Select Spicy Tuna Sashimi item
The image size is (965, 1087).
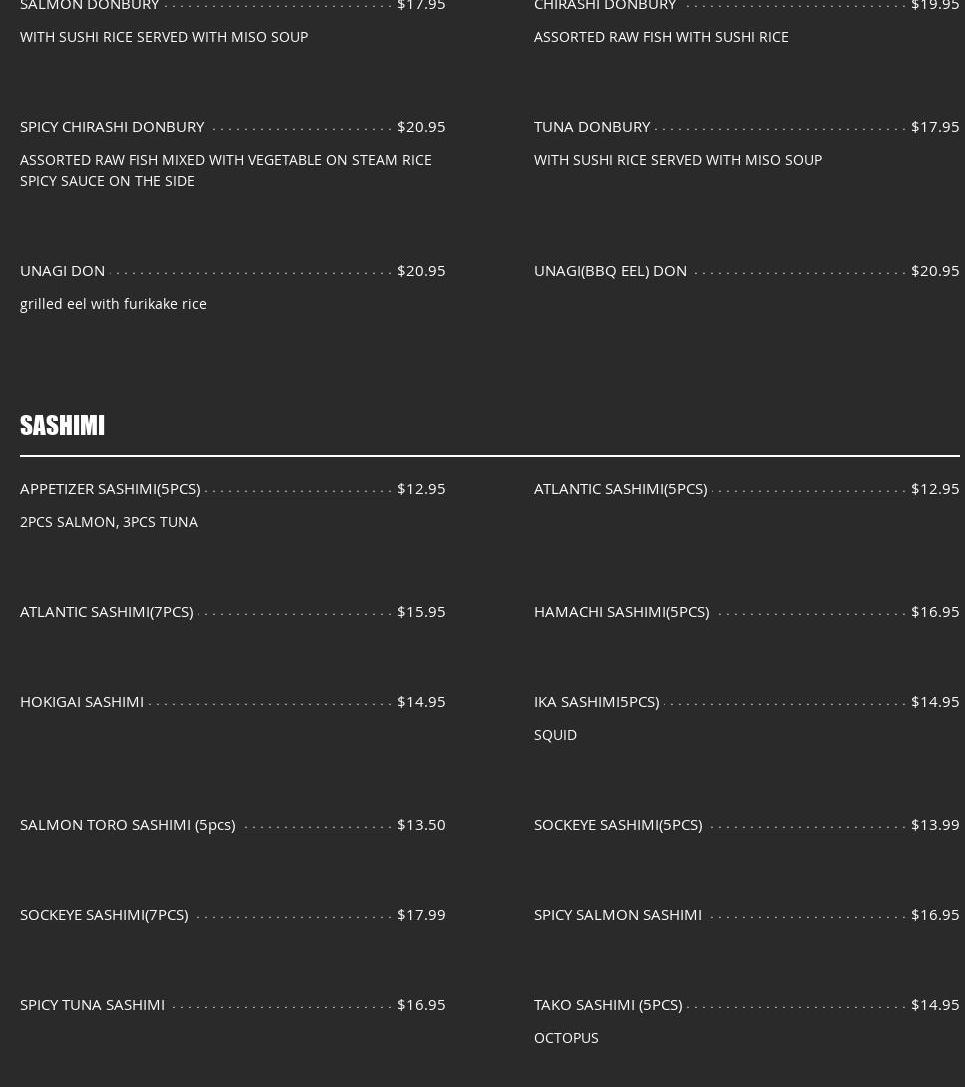click(92, 1005)
